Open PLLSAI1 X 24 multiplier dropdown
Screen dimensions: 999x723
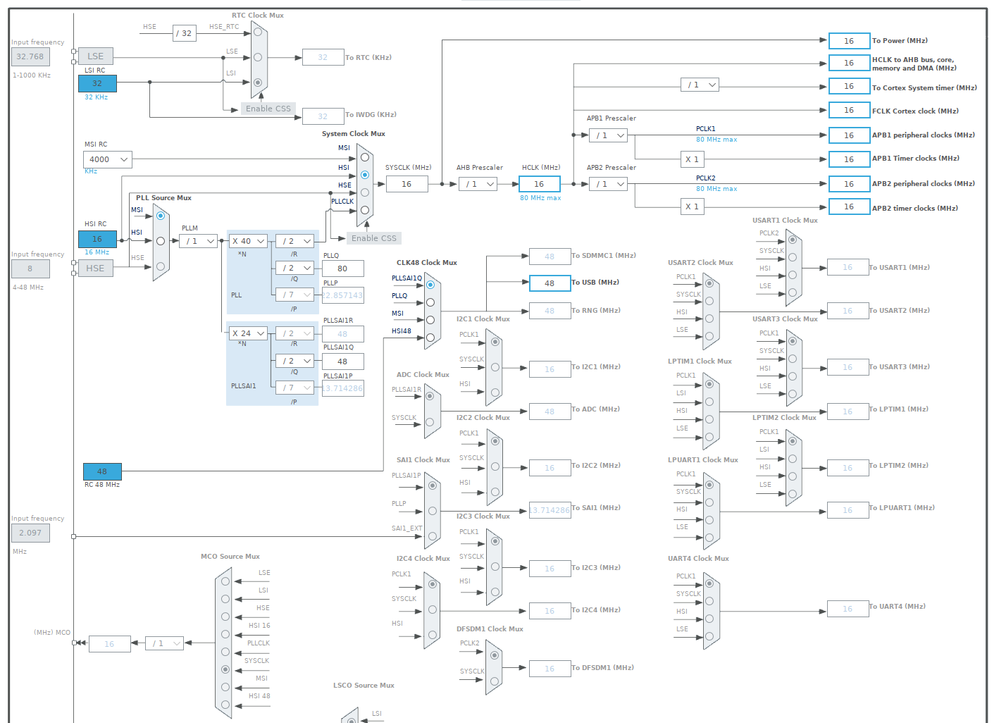tap(248, 333)
